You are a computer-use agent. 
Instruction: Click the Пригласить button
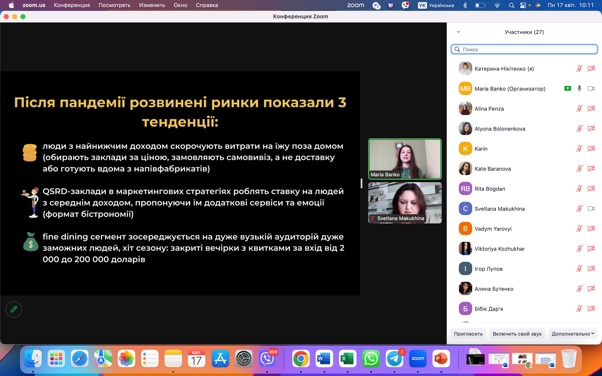(x=468, y=334)
